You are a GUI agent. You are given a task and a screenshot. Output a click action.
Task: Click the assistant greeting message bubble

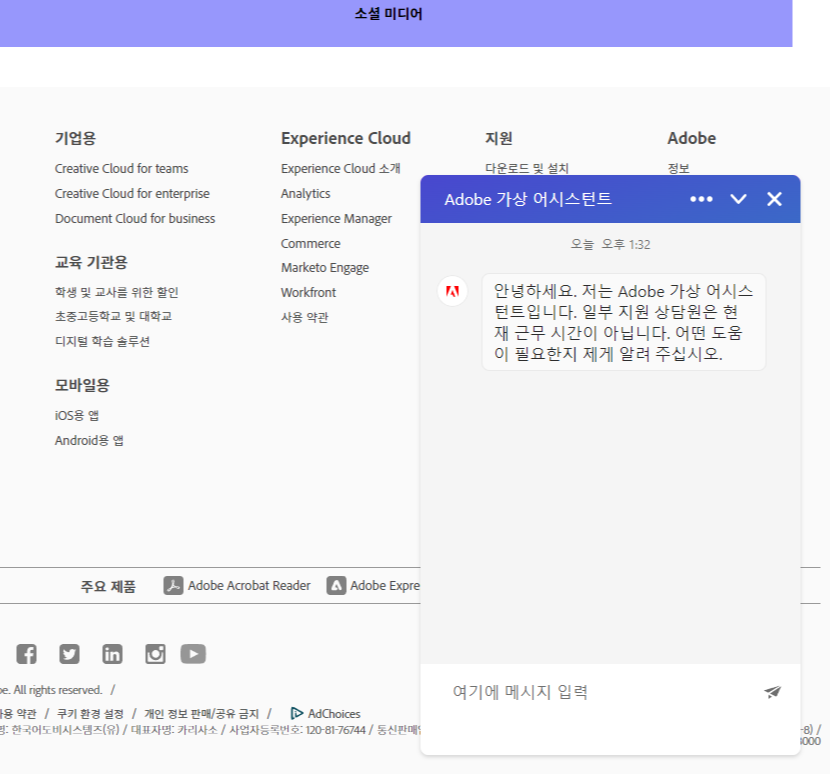click(624, 322)
